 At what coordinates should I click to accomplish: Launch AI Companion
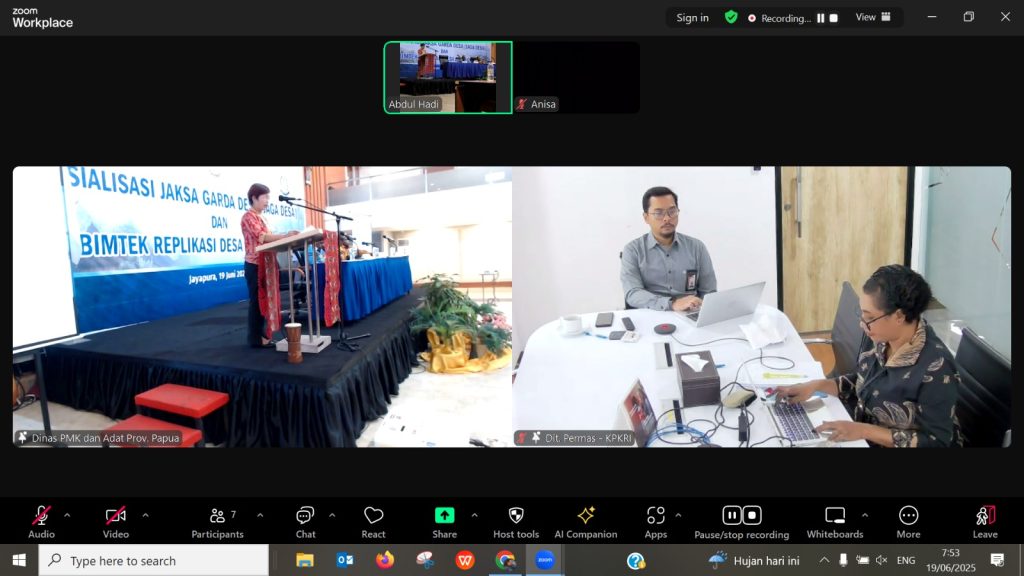coord(586,522)
